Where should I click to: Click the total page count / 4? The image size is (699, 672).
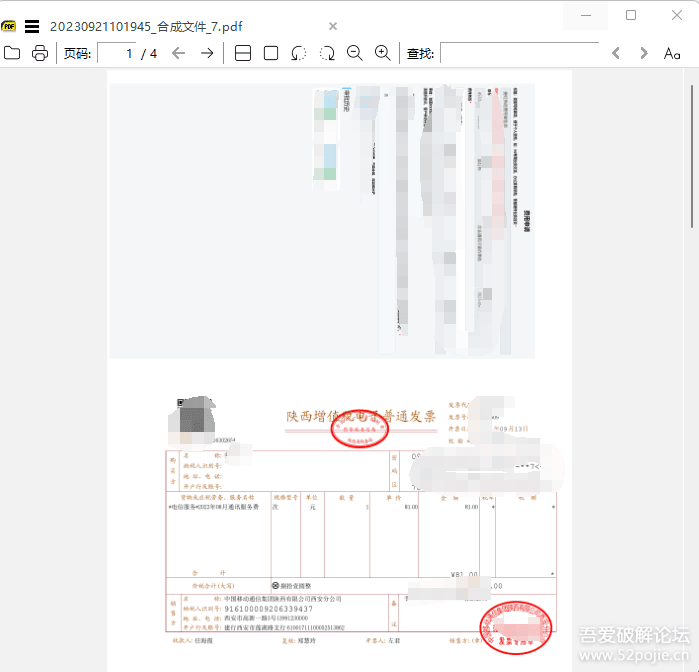(149, 54)
